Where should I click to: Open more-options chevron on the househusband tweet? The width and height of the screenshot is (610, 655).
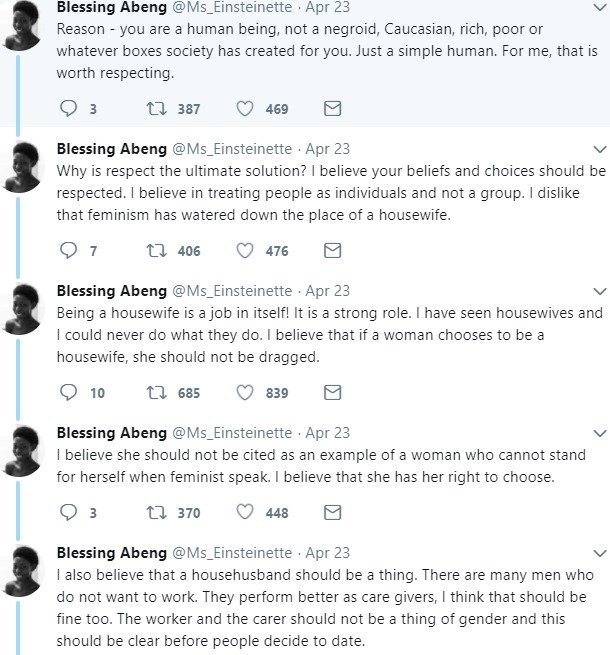(598, 552)
